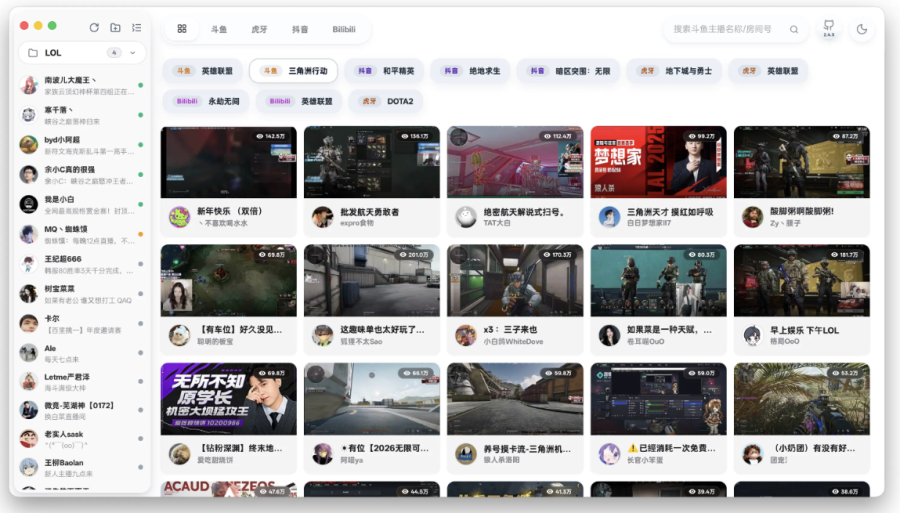Select the Bilibili 永劫无间 category chip
Screen dimensions: 900x513
click(206, 101)
